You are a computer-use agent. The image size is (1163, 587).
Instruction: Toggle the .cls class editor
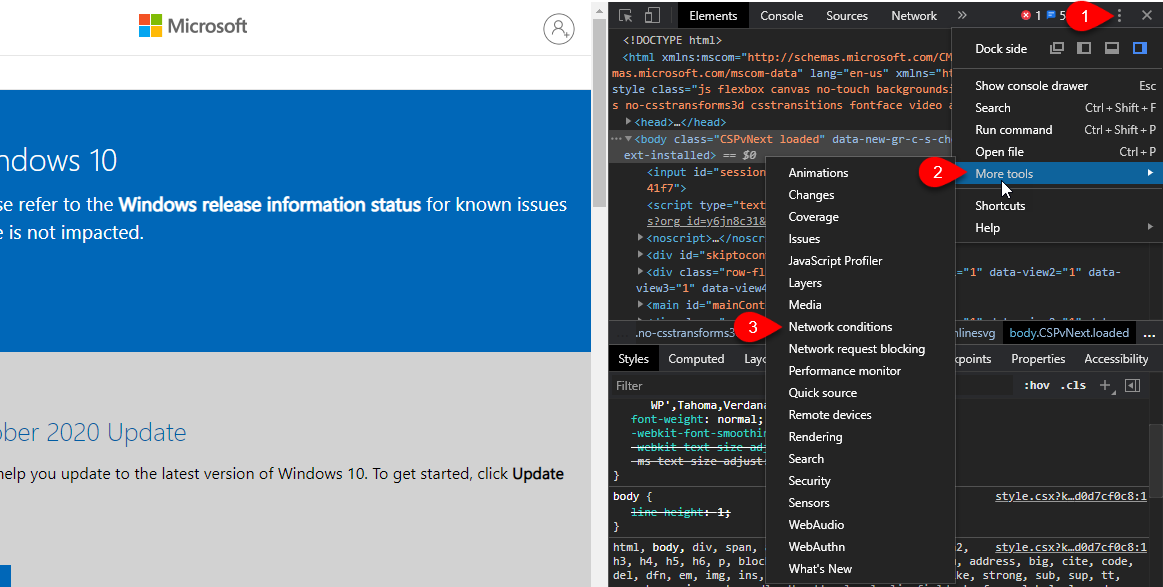pyautogui.click(x=1073, y=385)
